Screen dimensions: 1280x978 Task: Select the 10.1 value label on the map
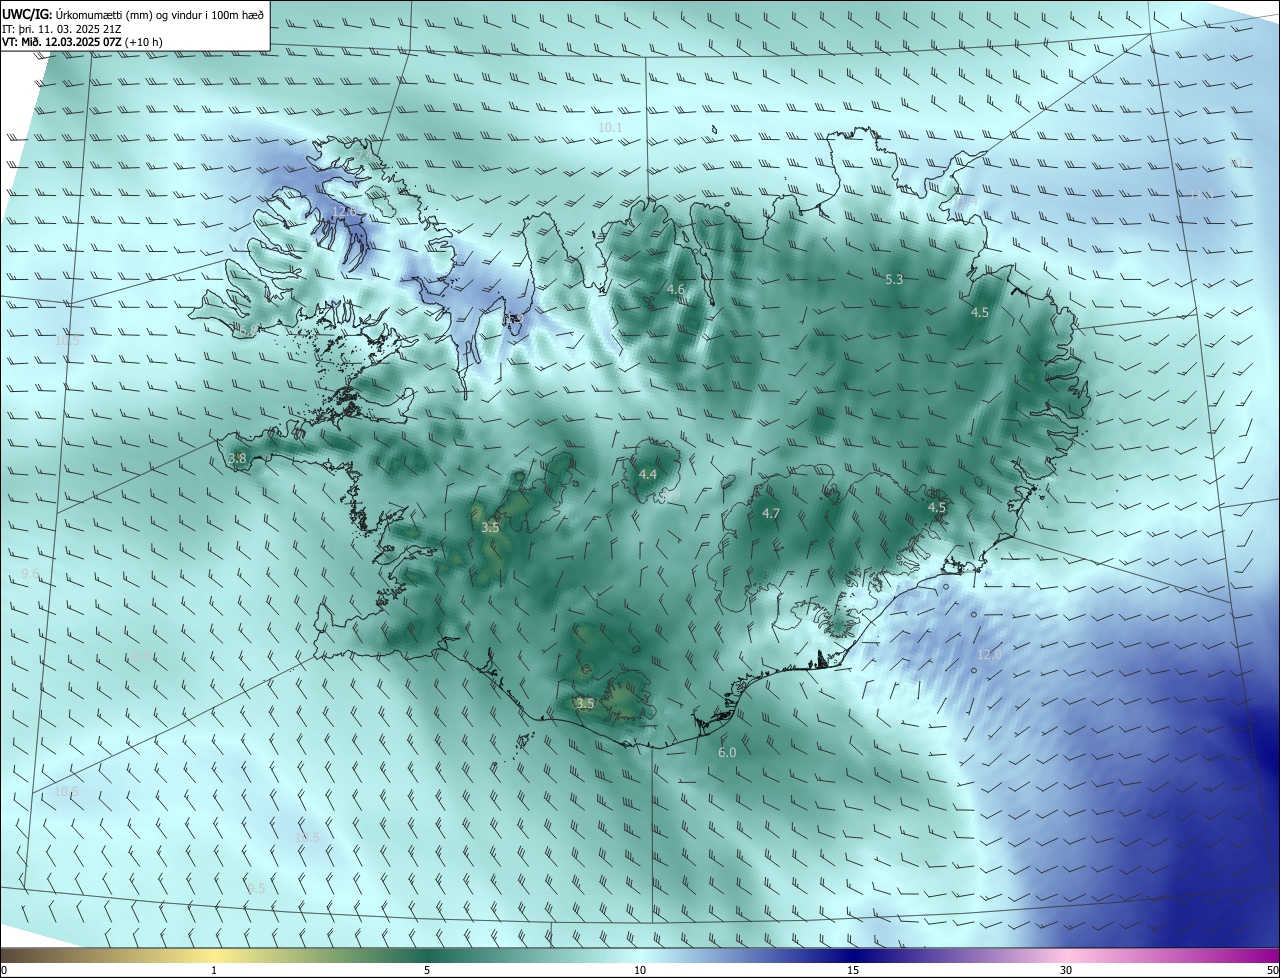point(610,128)
